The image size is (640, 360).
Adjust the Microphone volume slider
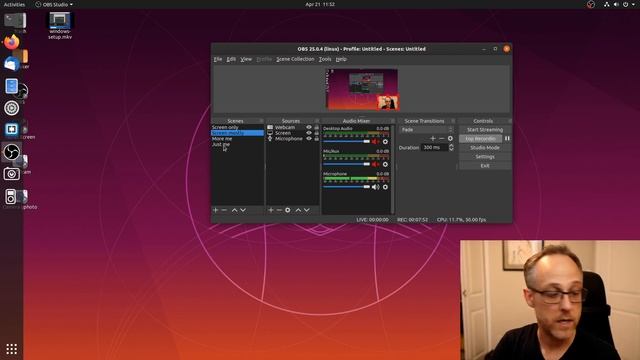coord(347,187)
